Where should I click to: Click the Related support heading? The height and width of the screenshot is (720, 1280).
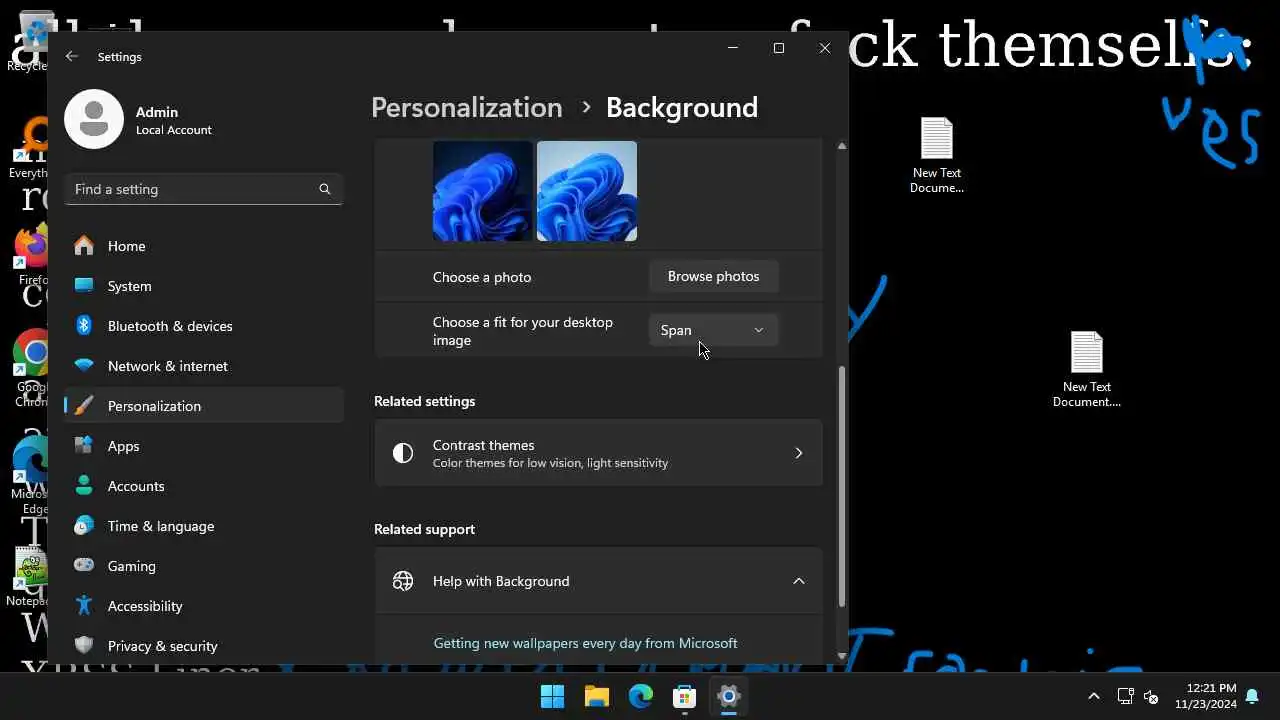tap(424, 529)
